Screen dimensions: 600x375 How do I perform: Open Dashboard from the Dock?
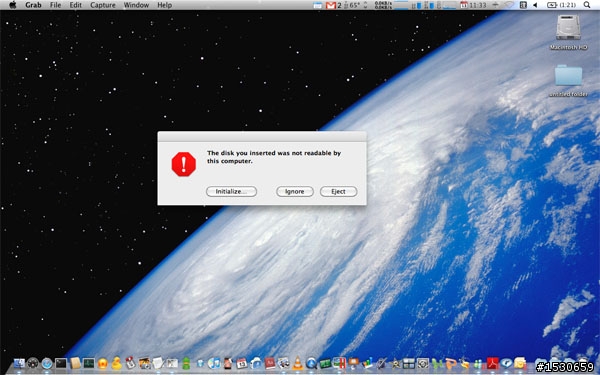pyautogui.click(x=33, y=364)
